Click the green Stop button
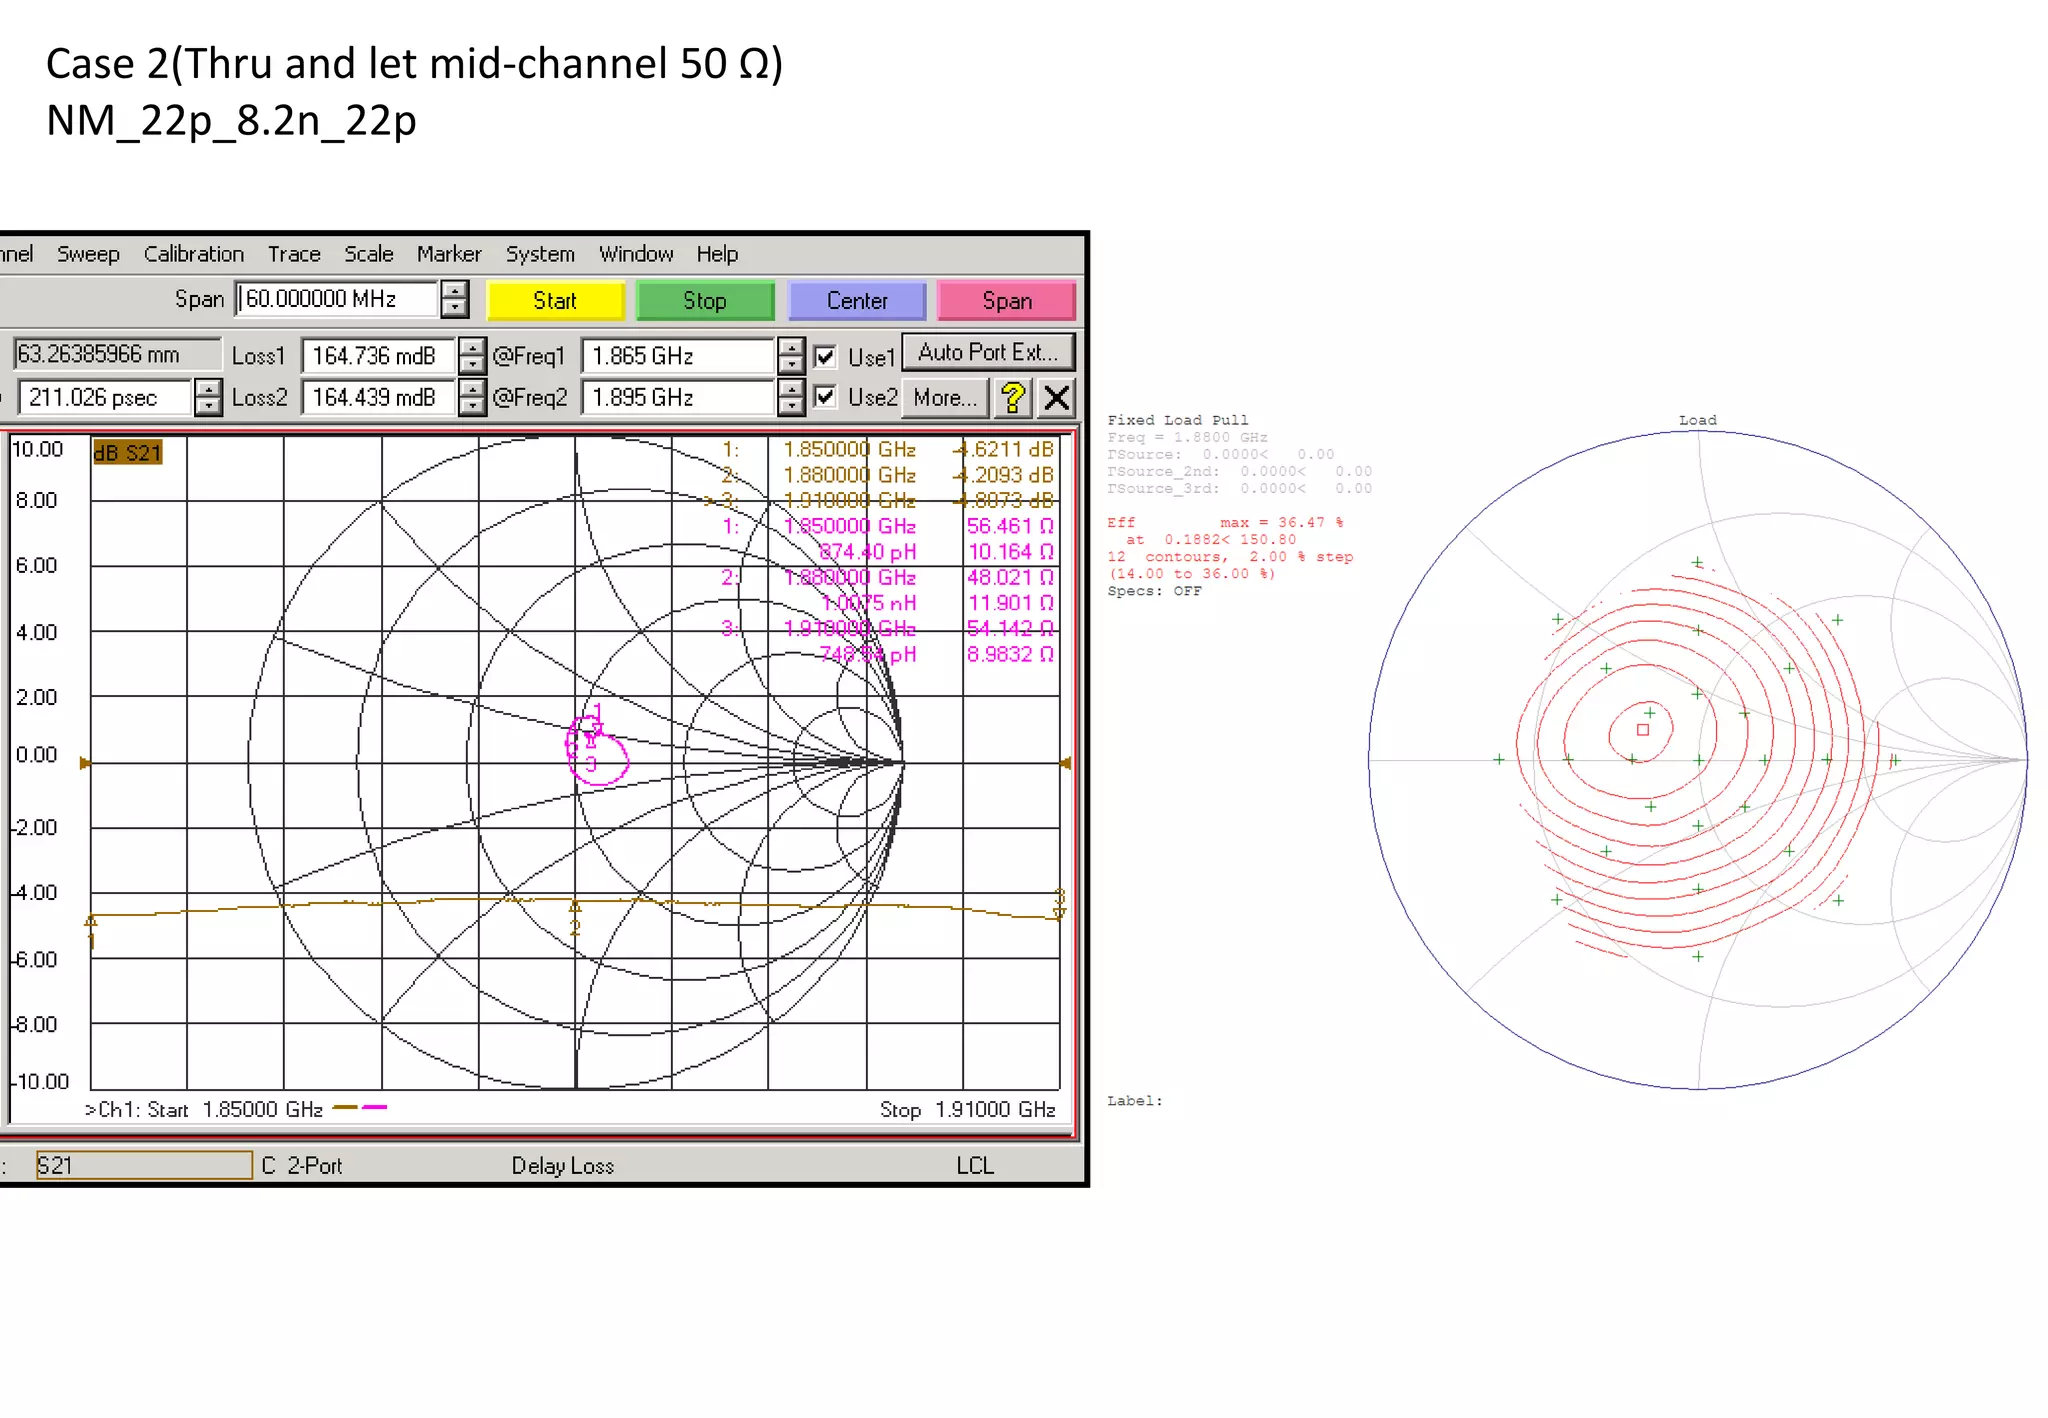2048x1418 pixels. [705, 301]
